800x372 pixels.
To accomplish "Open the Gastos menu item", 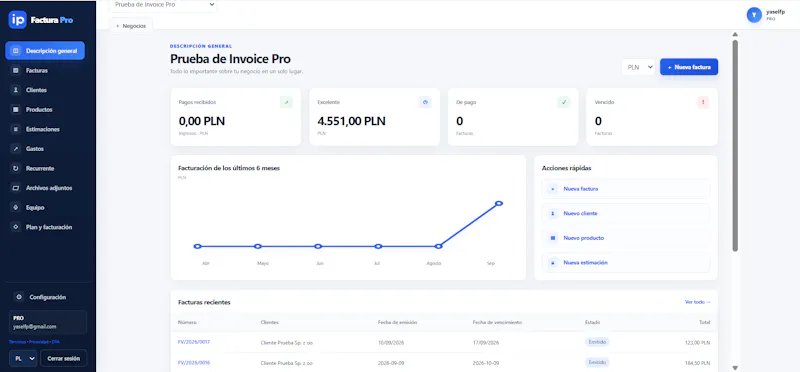I will click(x=45, y=149).
